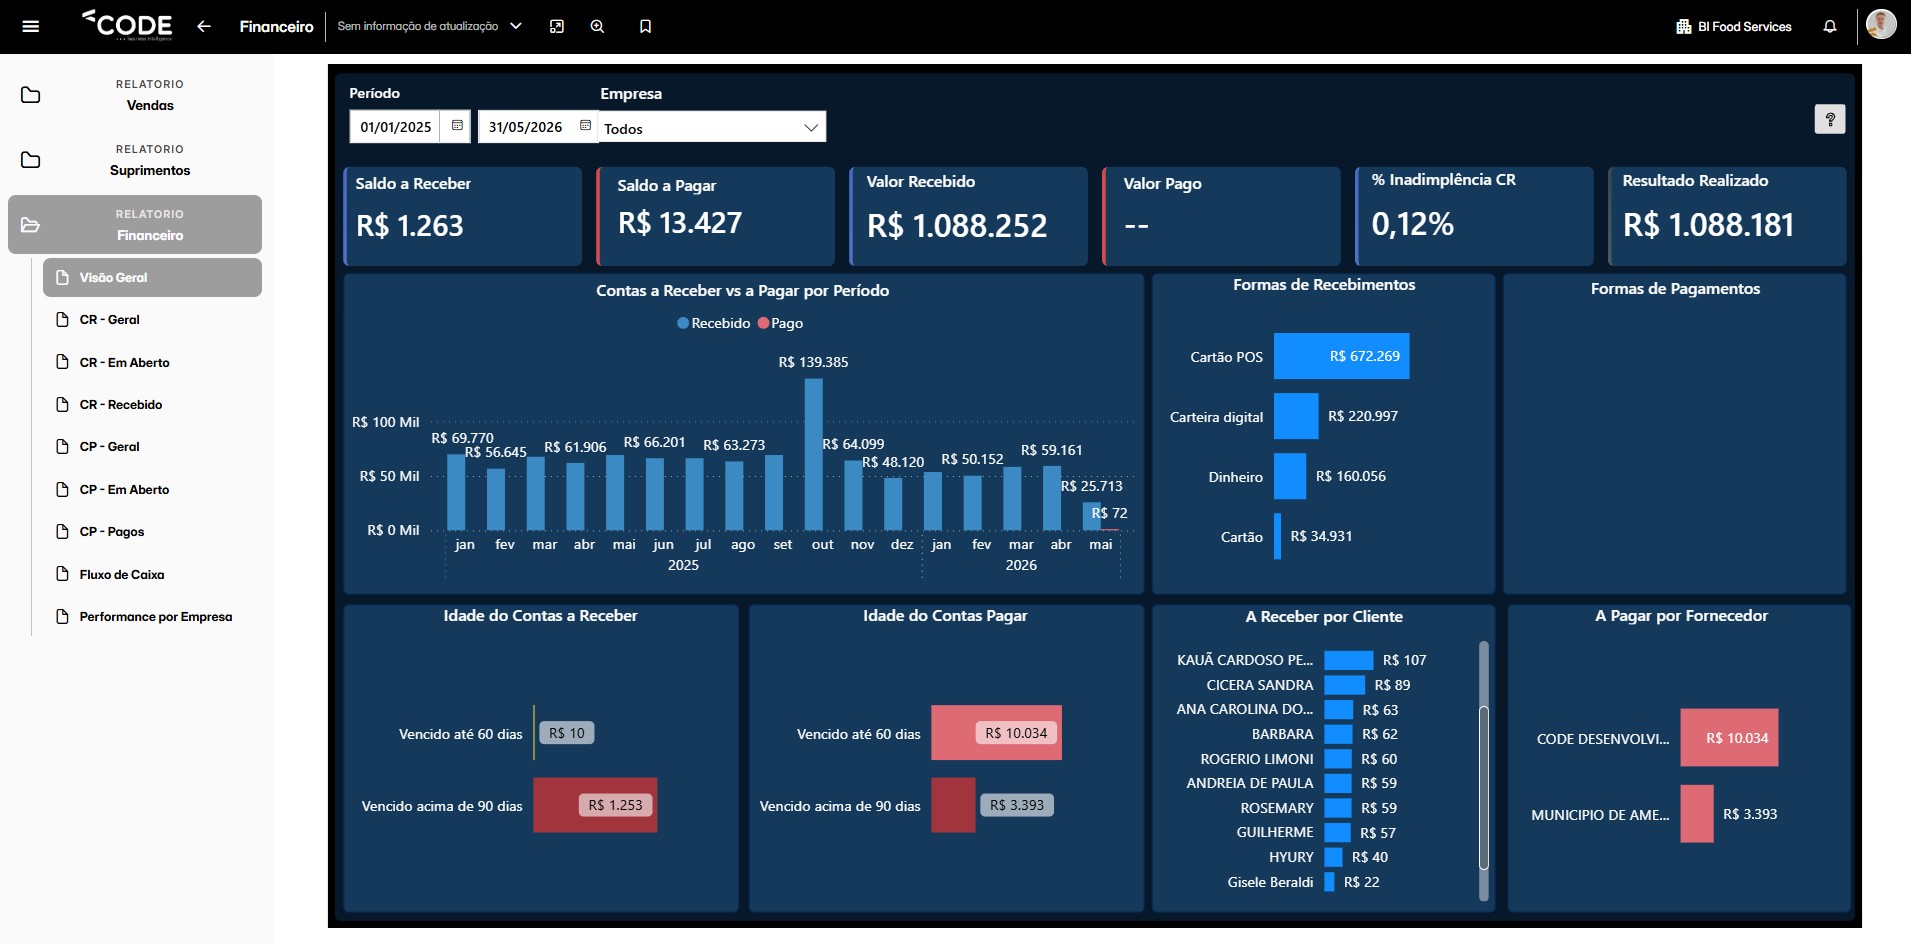Click the back arrow next to Financeiro
The width and height of the screenshot is (1911, 944).
click(x=204, y=27)
